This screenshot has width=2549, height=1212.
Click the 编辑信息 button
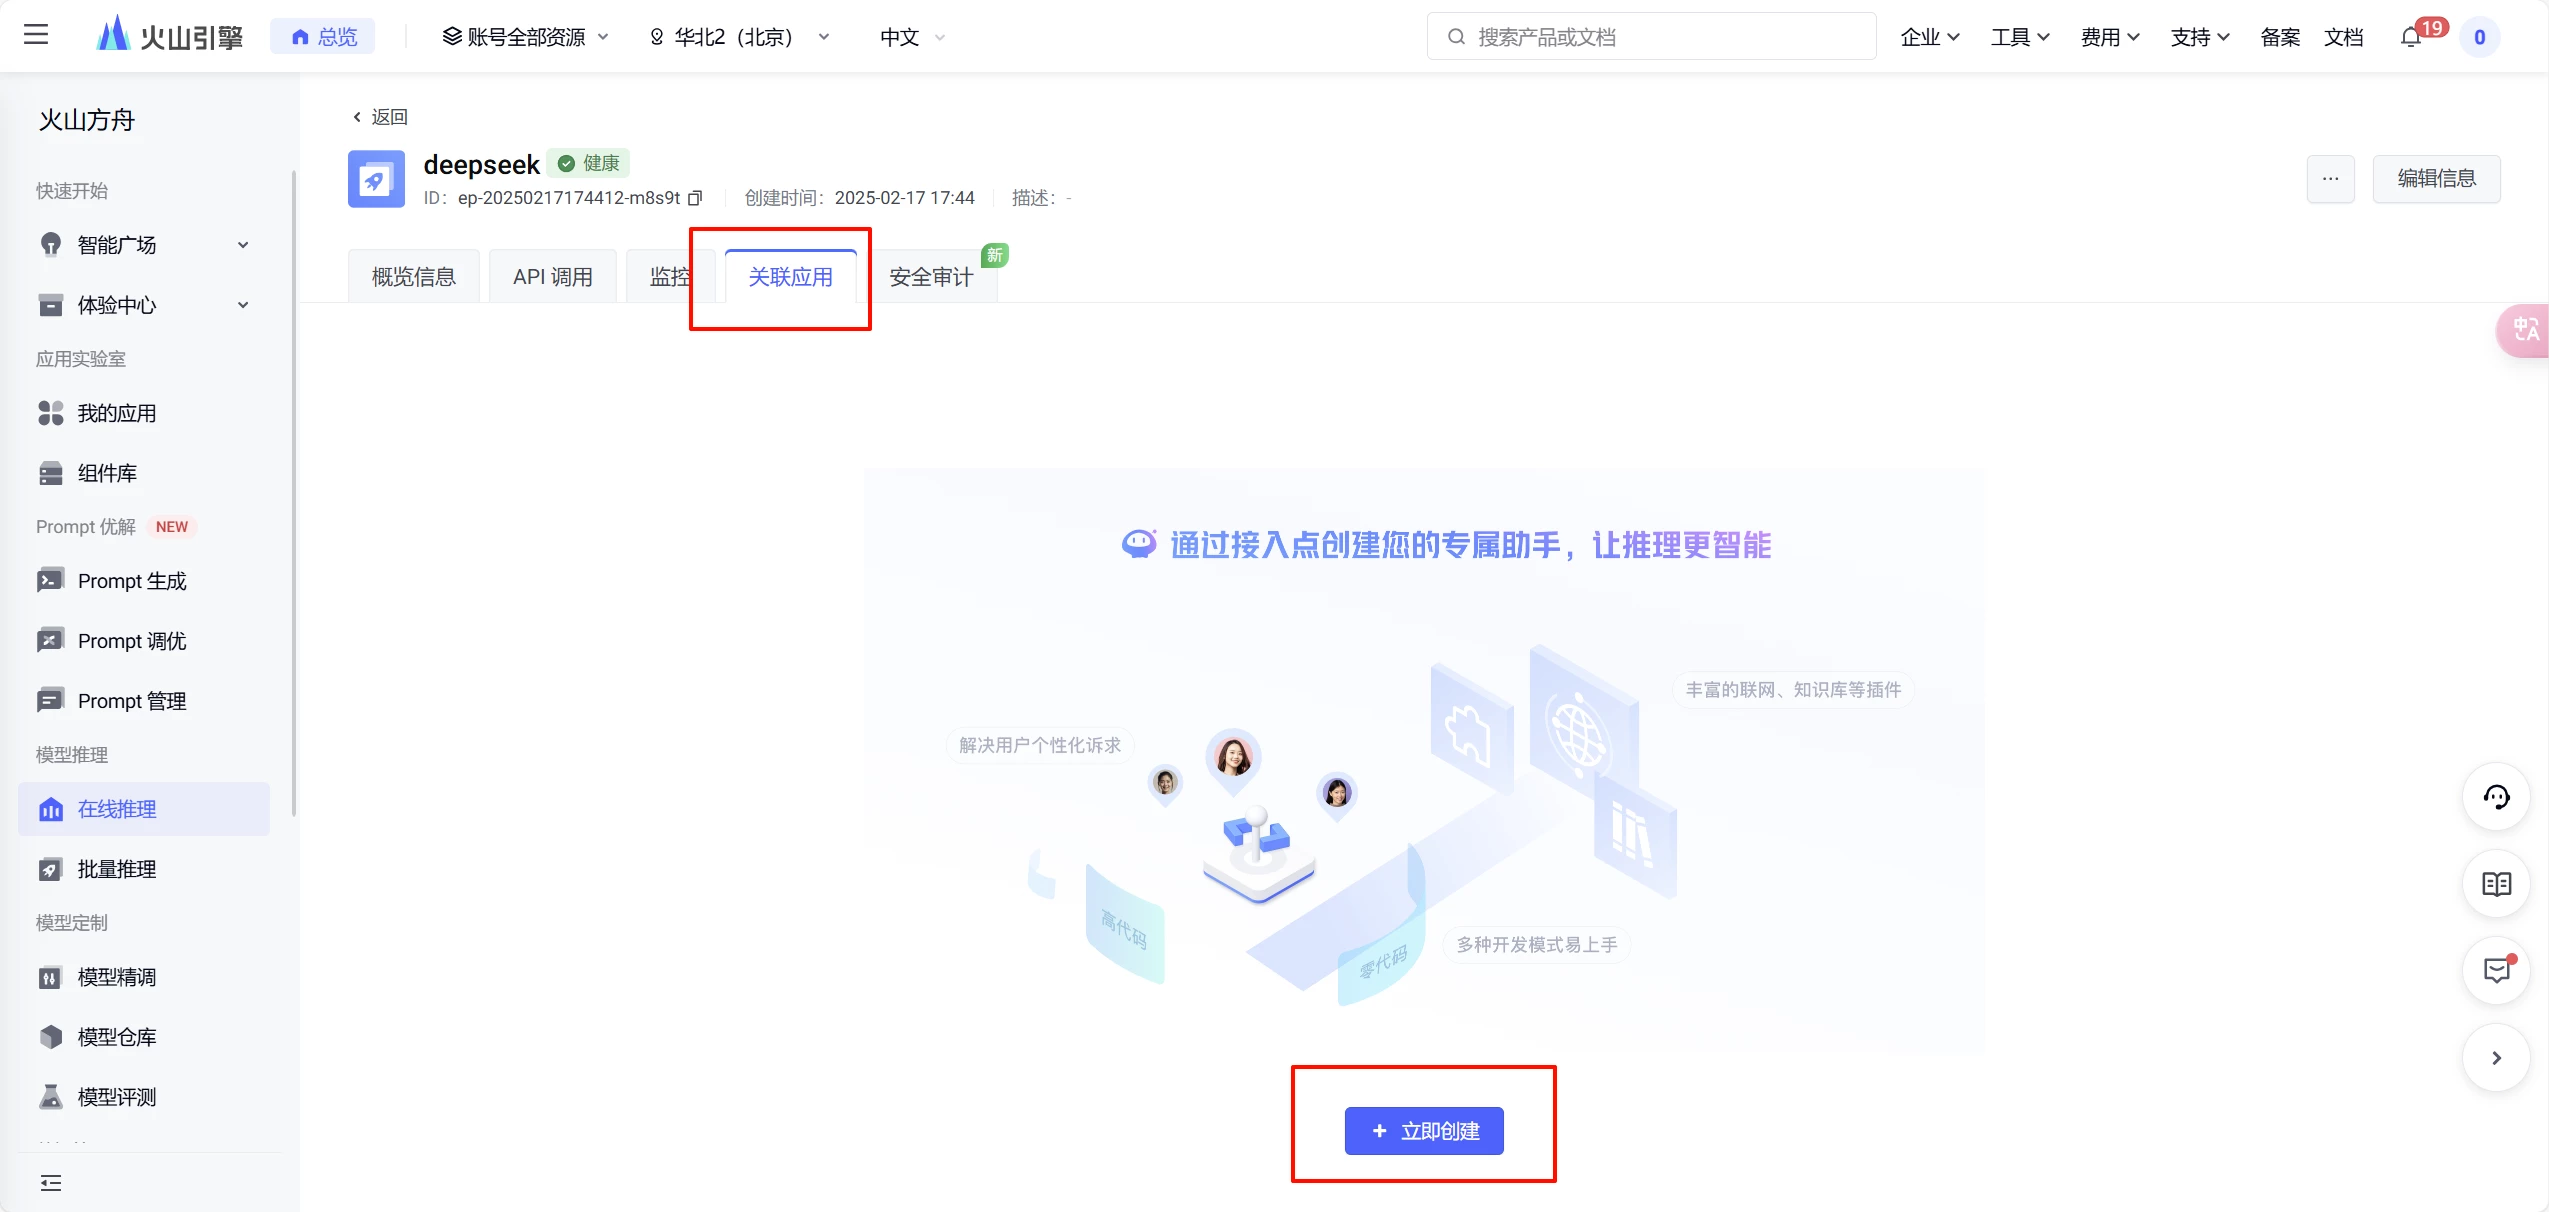tap(2436, 179)
